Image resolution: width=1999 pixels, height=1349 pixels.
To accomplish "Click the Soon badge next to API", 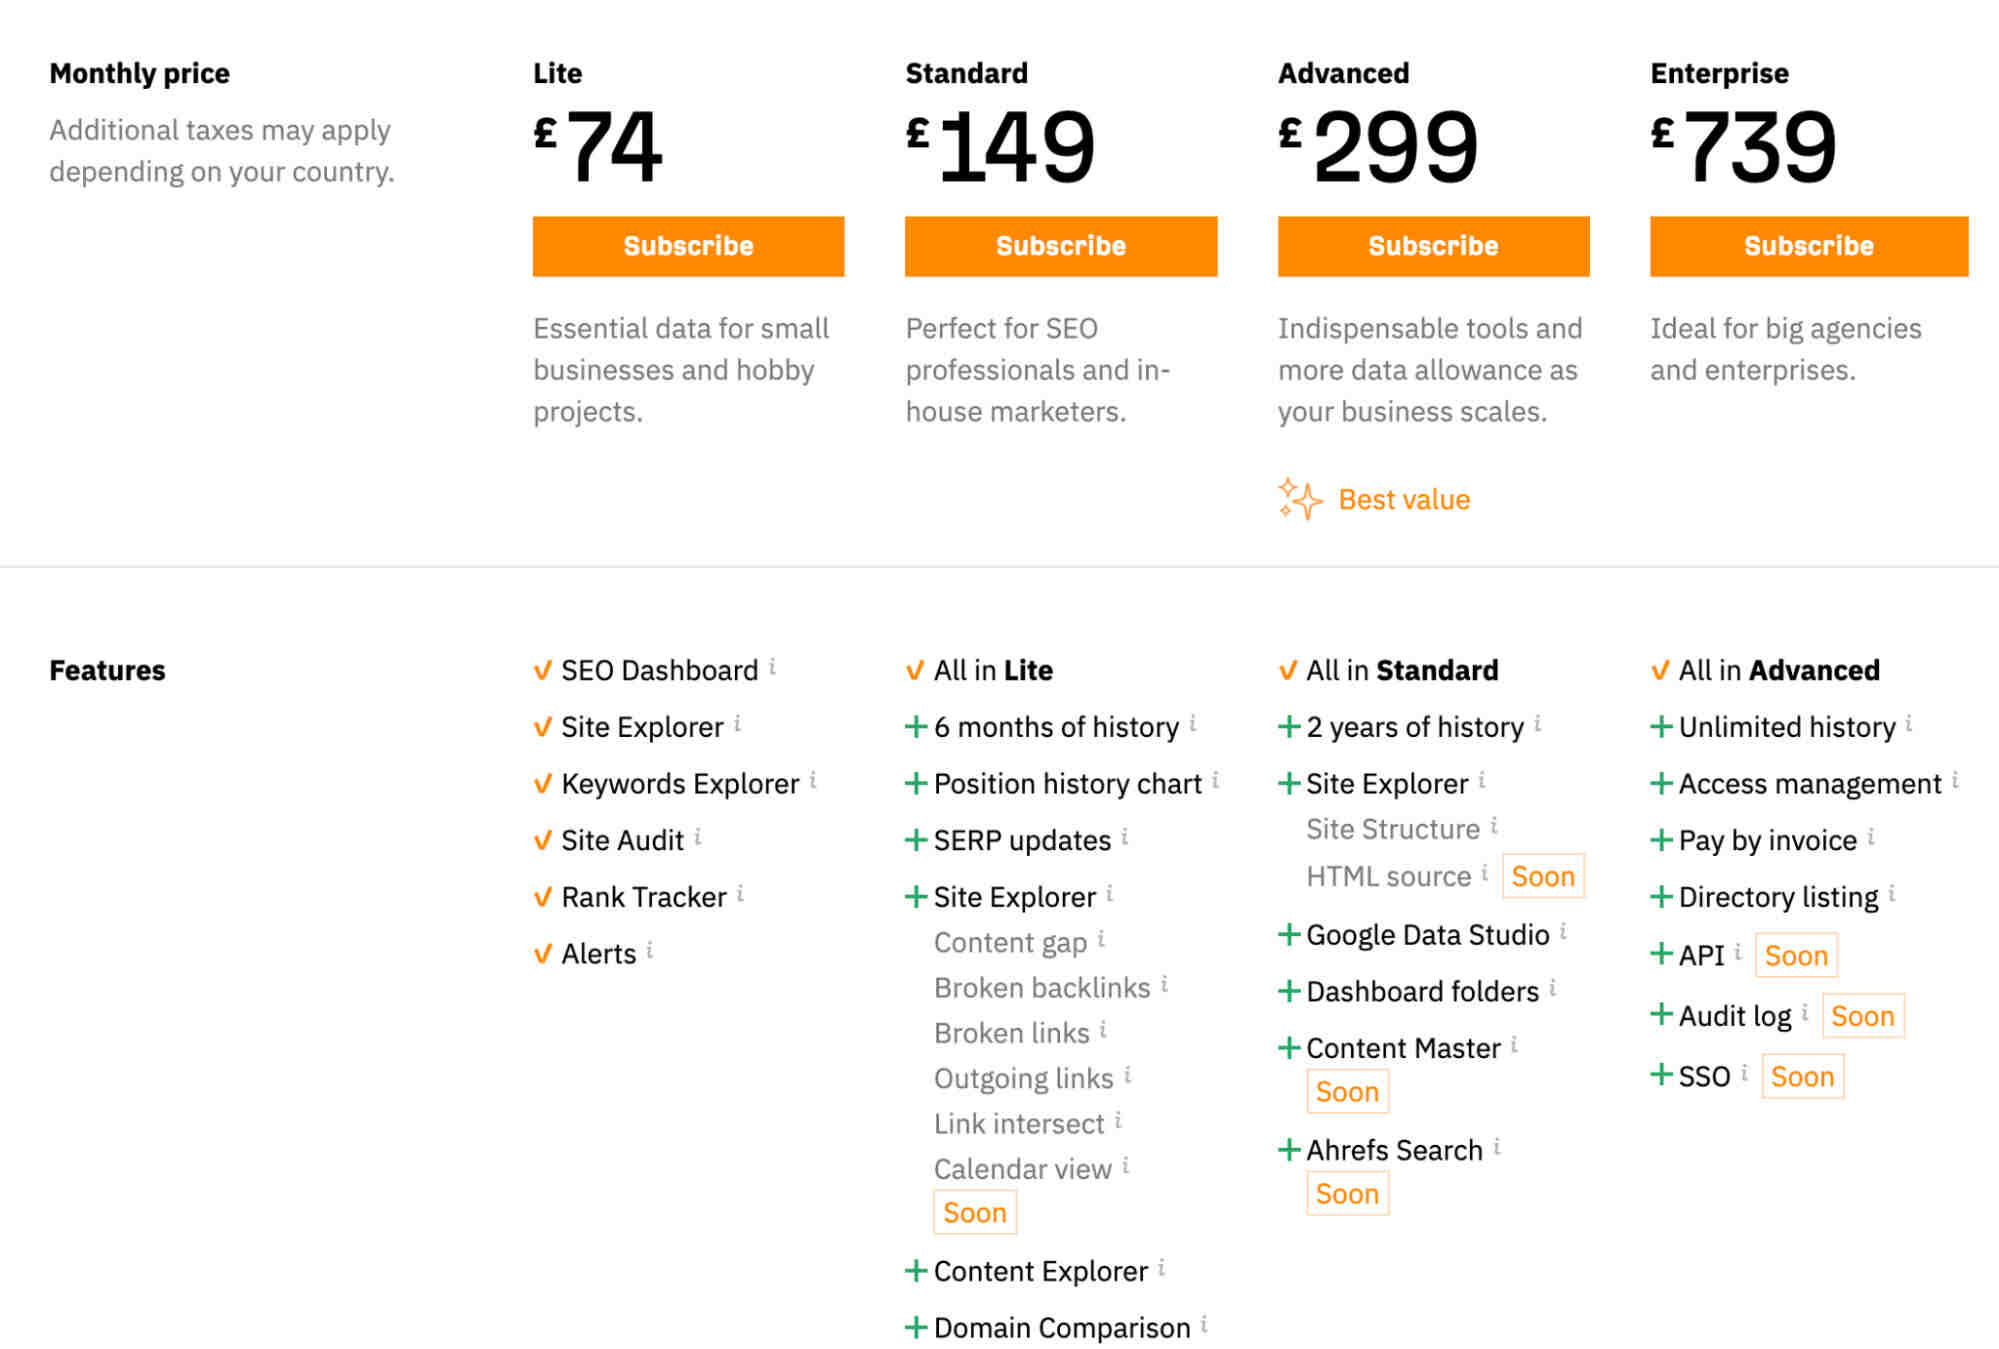I will click(1795, 955).
